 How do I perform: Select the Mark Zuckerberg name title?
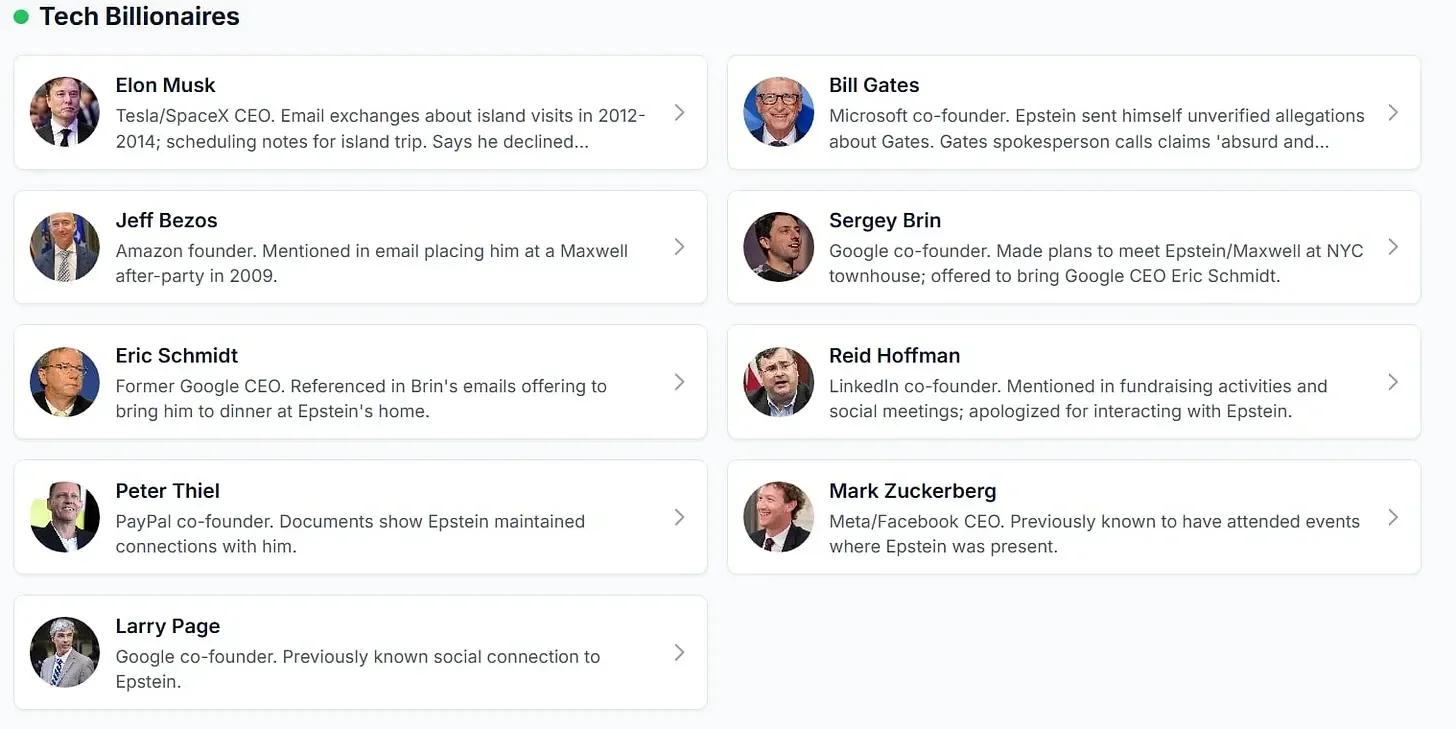click(912, 491)
